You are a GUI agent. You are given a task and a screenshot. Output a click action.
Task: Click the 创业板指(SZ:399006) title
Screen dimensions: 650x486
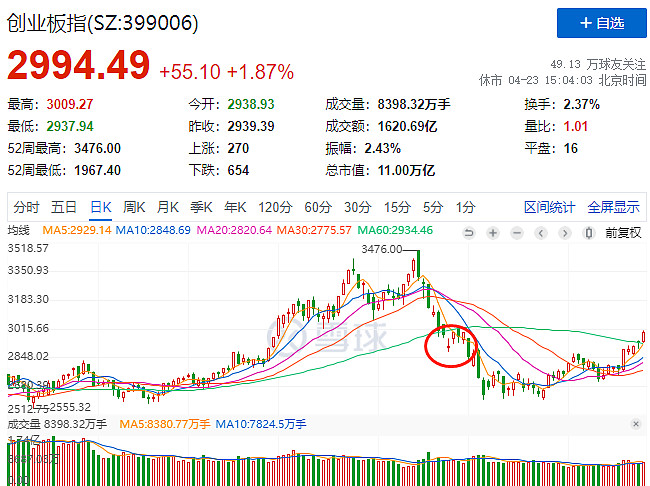point(102,23)
